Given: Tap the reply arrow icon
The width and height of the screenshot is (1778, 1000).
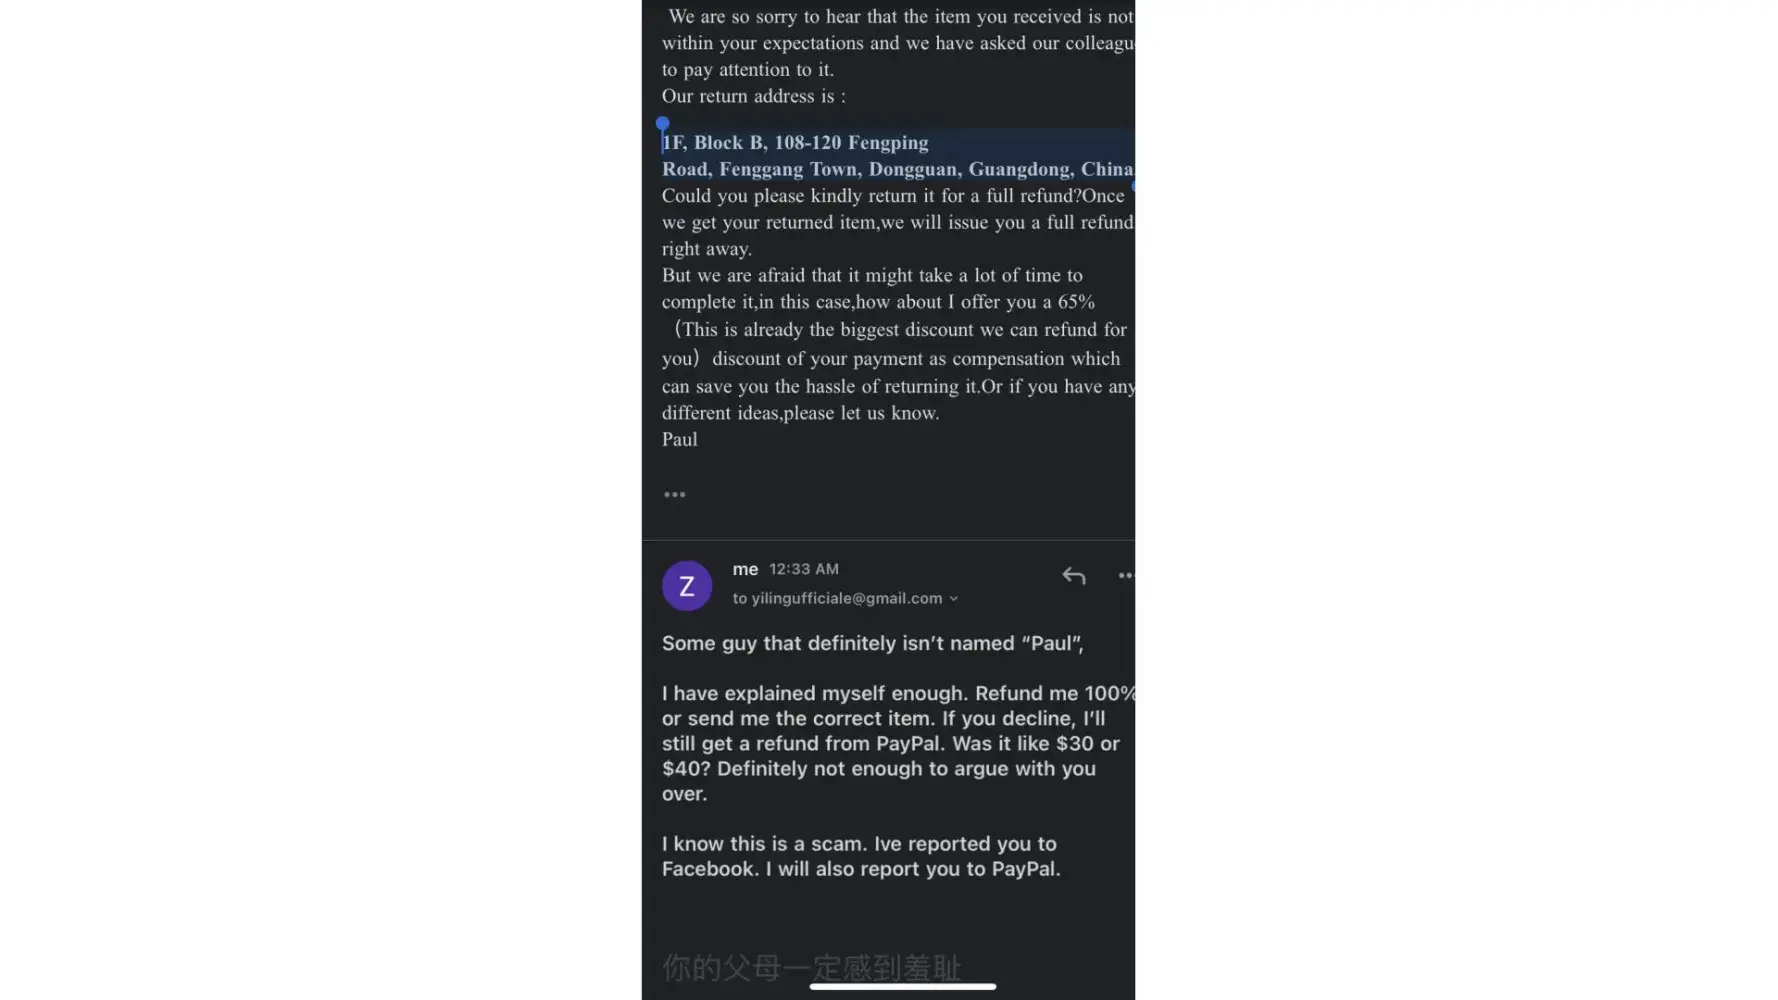Looking at the screenshot, I should click(x=1073, y=576).
